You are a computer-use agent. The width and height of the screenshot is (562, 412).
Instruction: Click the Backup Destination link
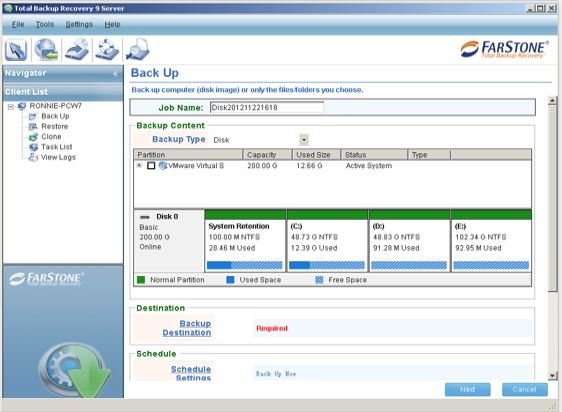(187, 328)
